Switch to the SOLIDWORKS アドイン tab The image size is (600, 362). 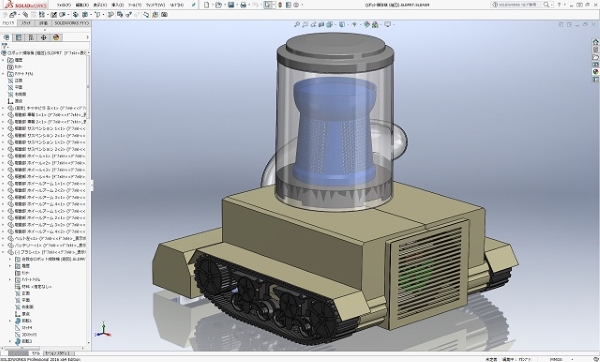point(71,23)
